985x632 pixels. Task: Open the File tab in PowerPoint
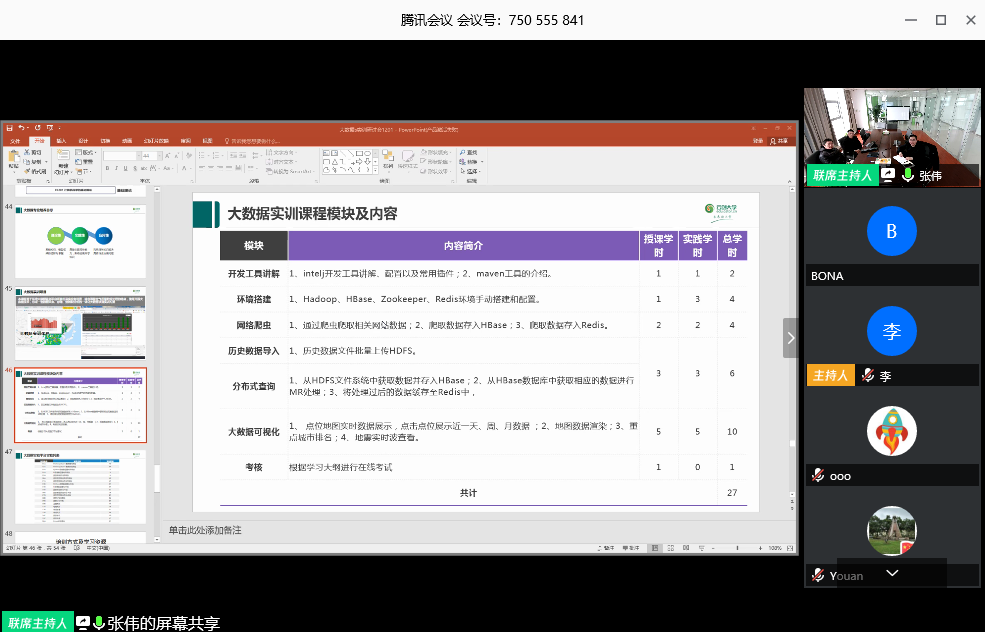coord(15,141)
